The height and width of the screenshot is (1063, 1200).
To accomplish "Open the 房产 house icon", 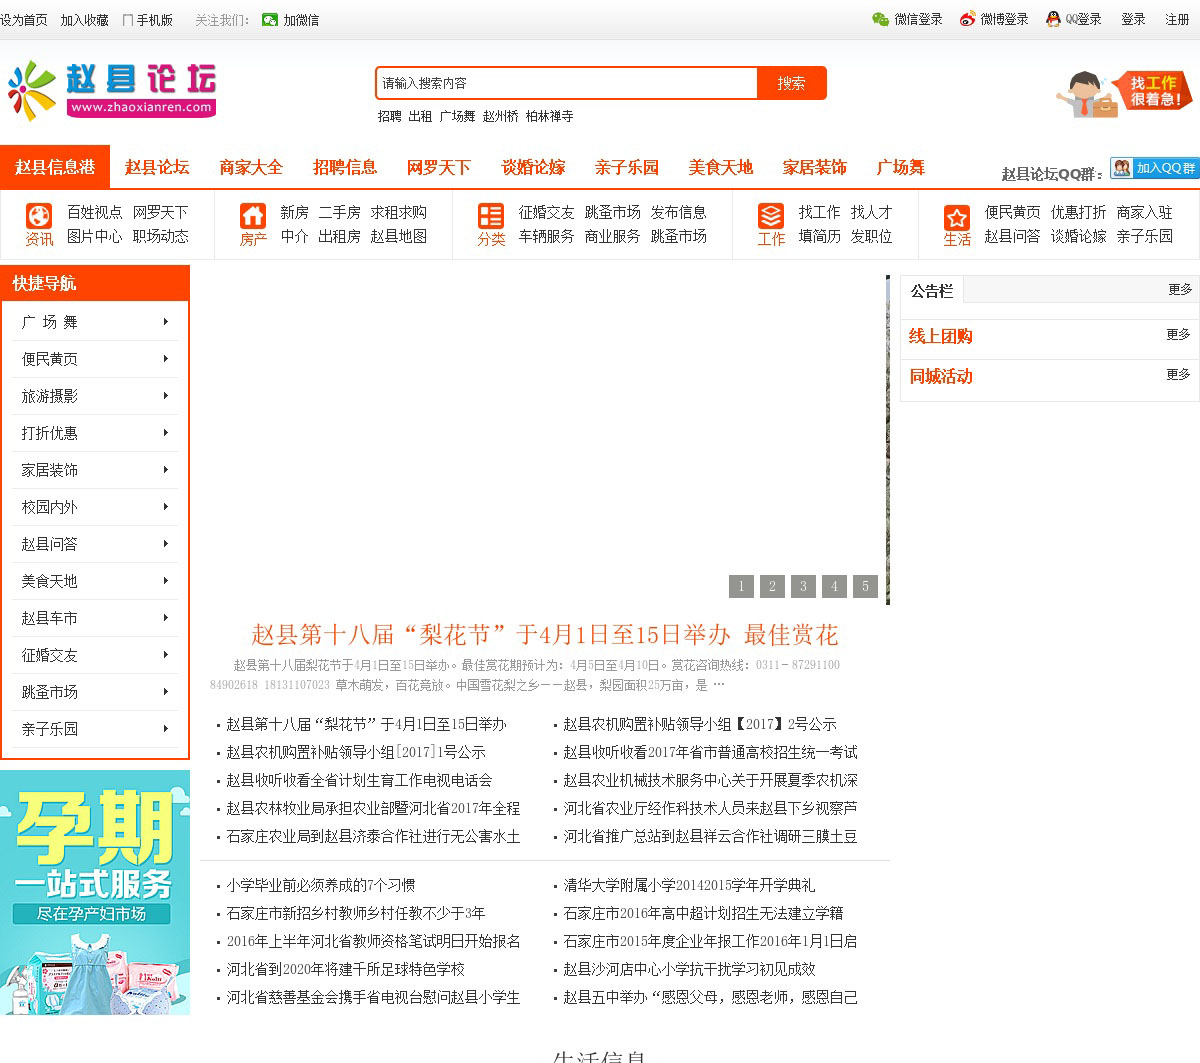I will point(253,216).
